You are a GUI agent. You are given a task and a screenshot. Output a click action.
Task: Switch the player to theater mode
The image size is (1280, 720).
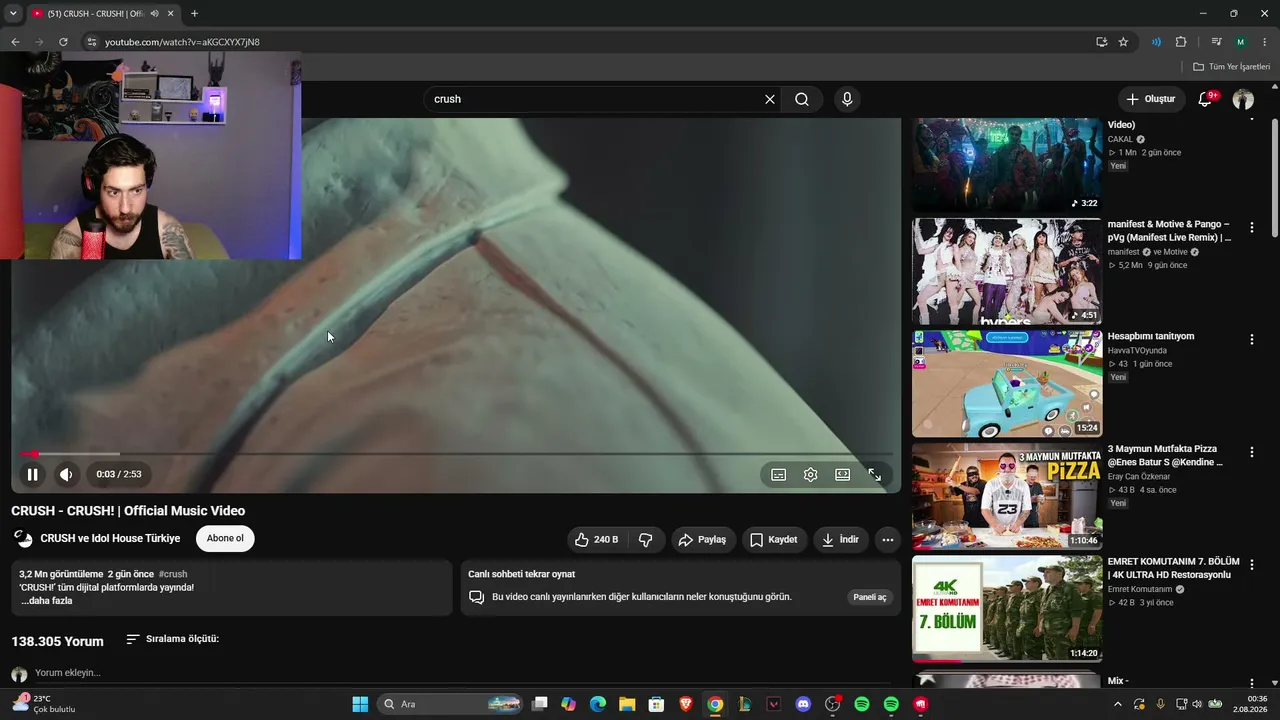point(843,475)
